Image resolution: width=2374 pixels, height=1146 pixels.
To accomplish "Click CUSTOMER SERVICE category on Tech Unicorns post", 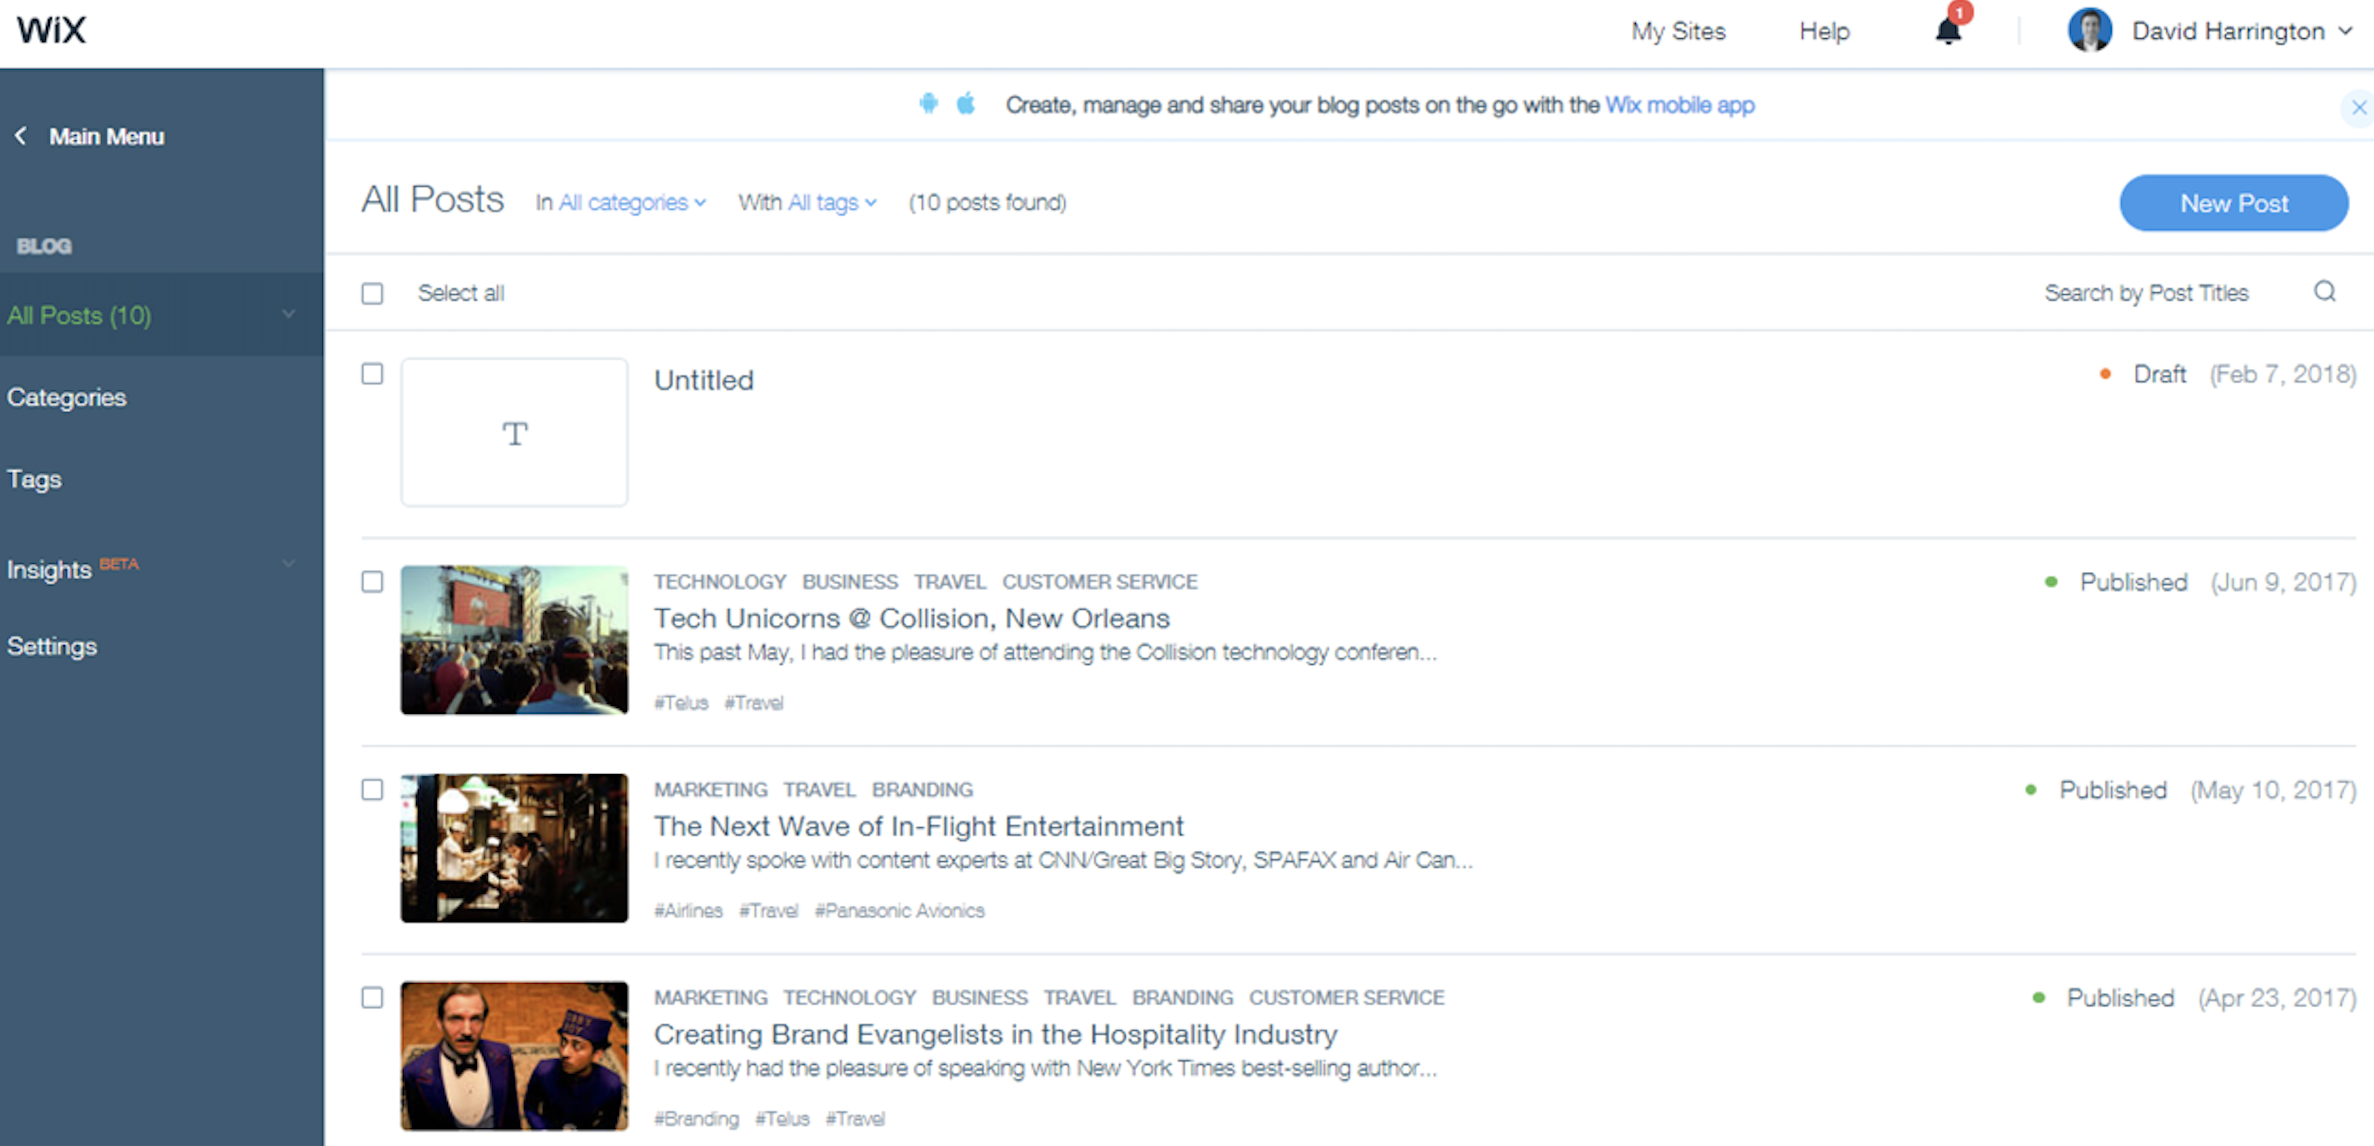I will (1100, 582).
